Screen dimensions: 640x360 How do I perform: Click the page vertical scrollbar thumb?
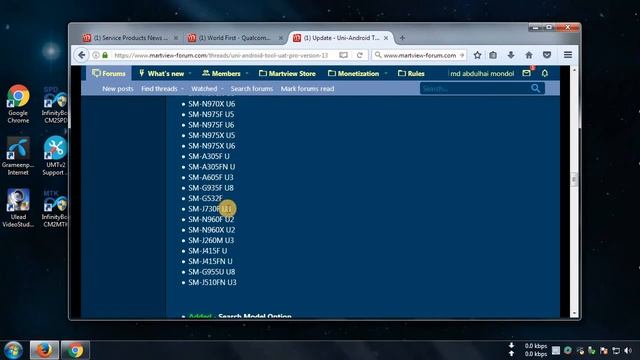[x=574, y=180]
